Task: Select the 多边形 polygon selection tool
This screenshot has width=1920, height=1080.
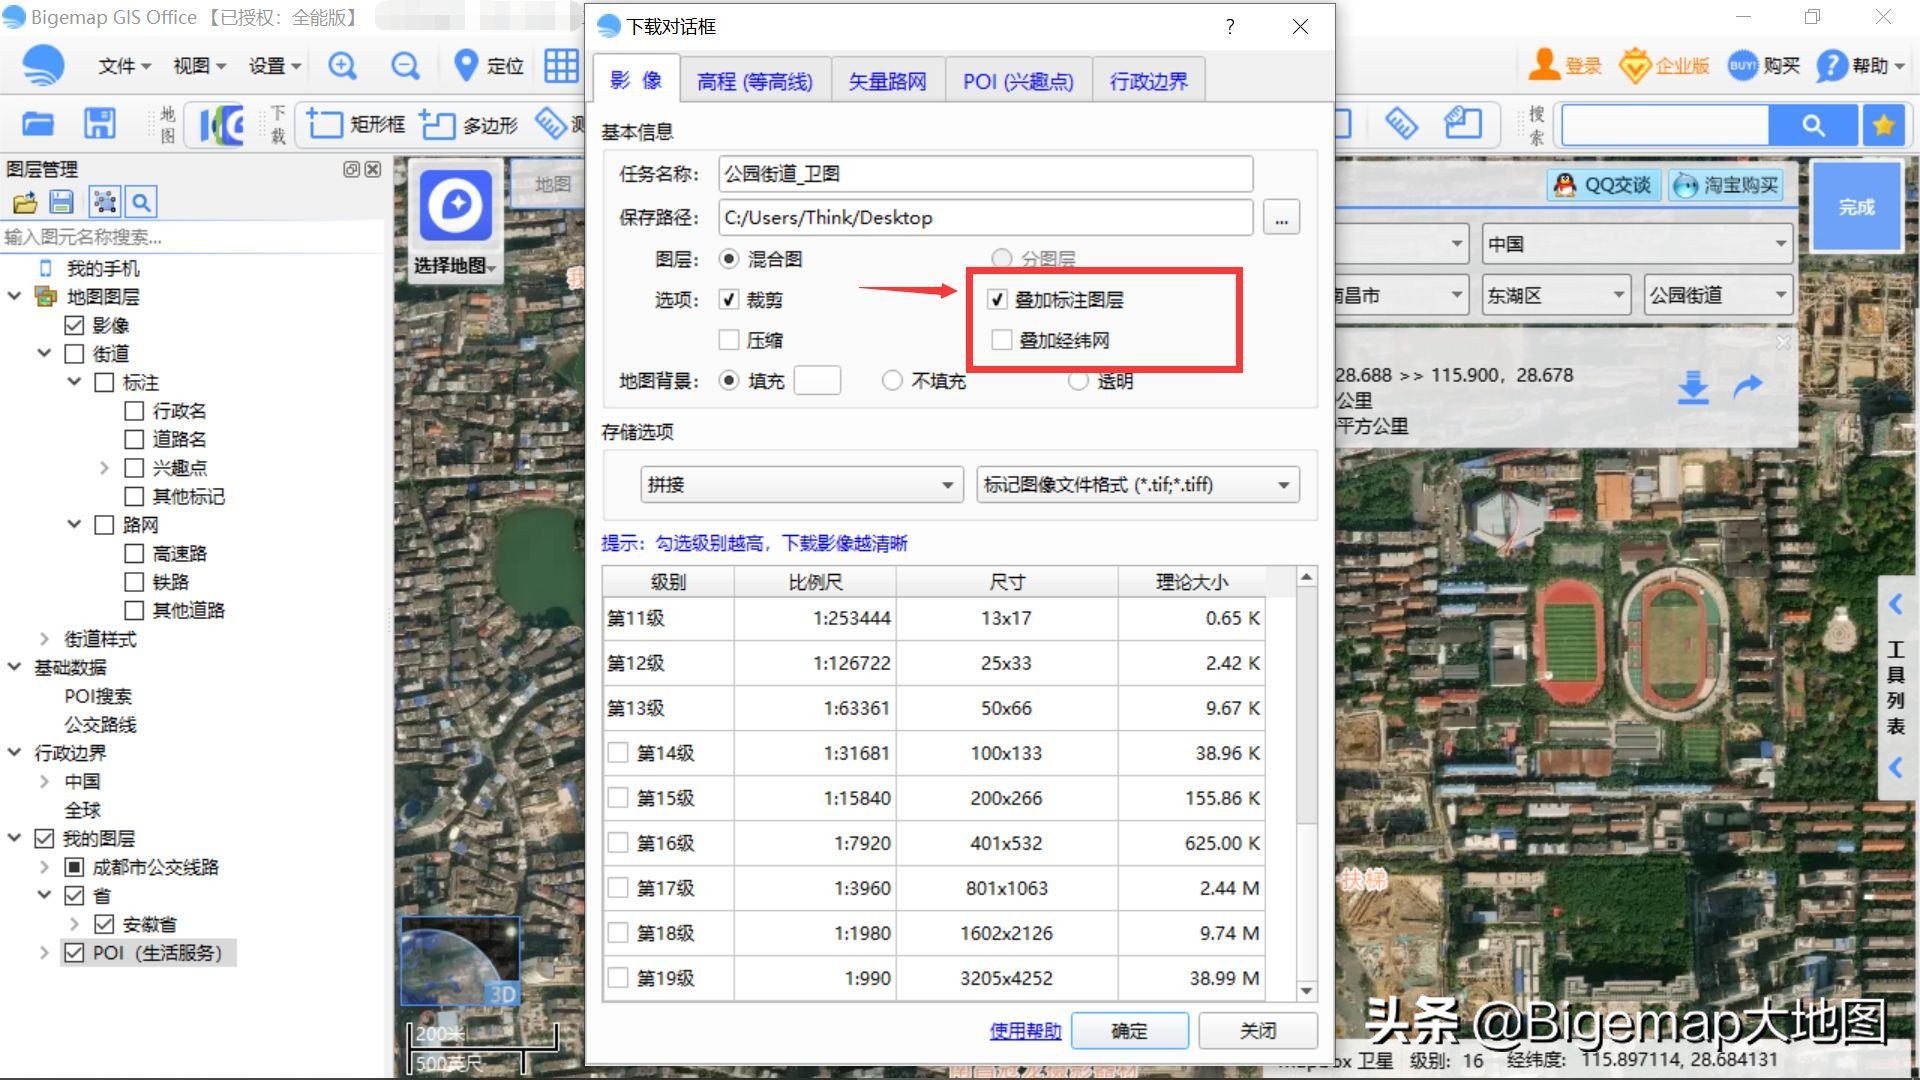Action: pos(467,124)
